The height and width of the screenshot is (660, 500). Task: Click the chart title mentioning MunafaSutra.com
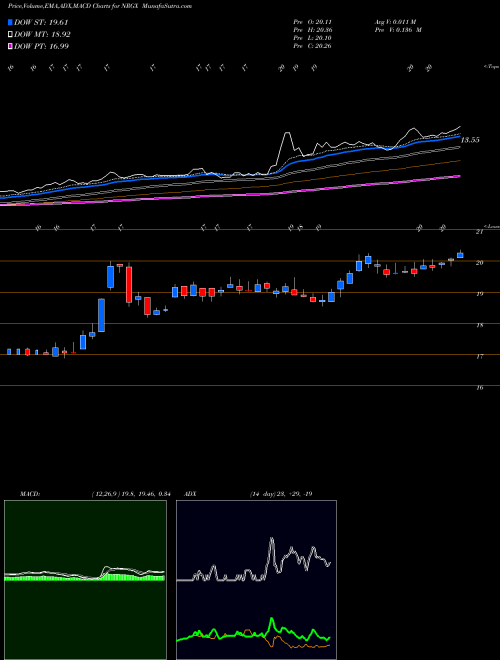[100, 6]
